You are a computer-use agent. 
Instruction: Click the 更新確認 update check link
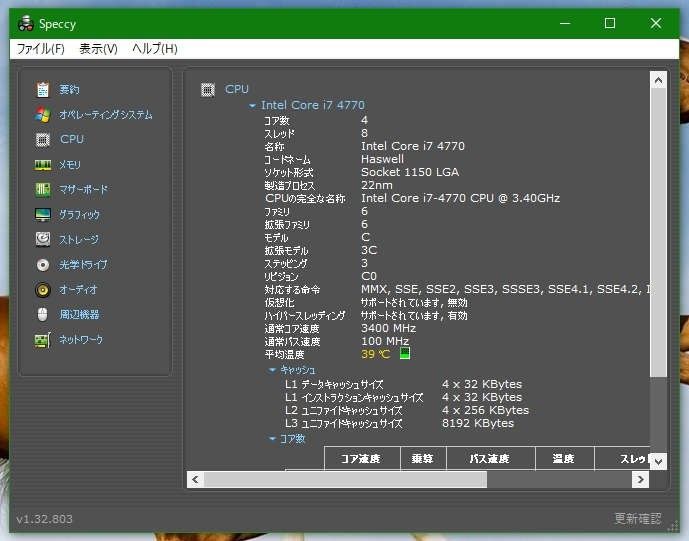point(637,519)
